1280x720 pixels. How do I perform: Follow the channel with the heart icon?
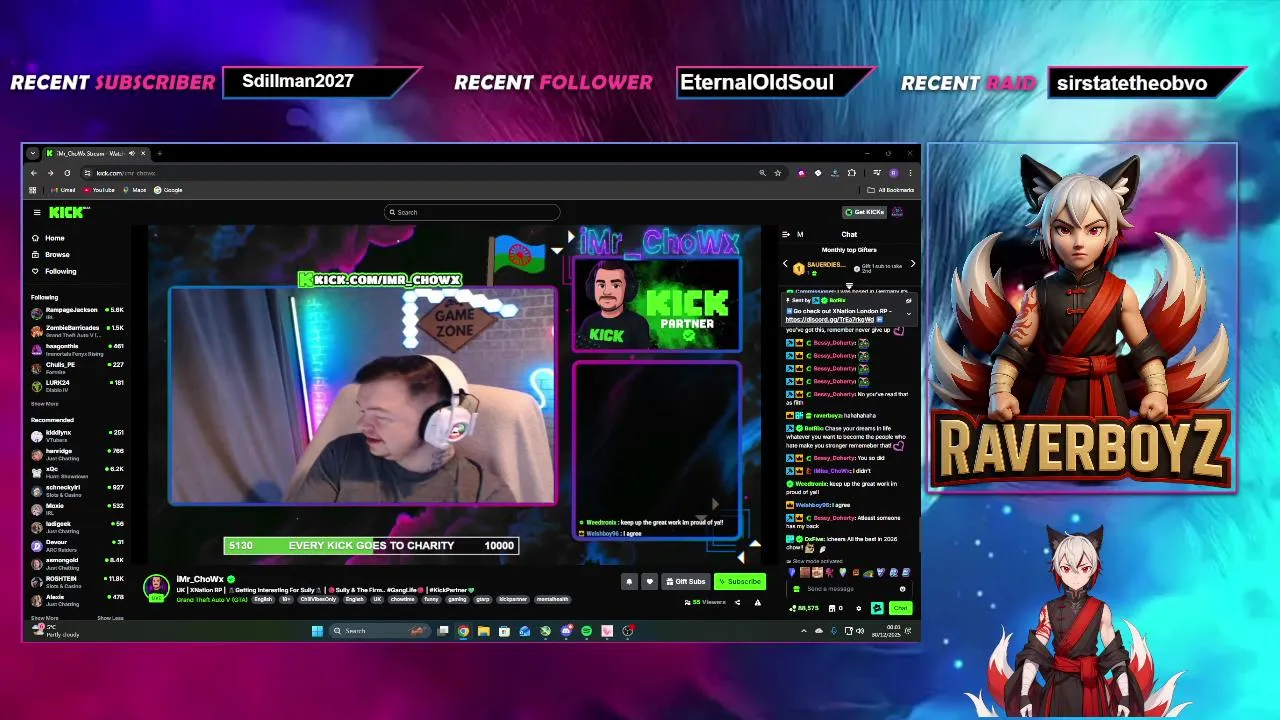click(649, 581)
